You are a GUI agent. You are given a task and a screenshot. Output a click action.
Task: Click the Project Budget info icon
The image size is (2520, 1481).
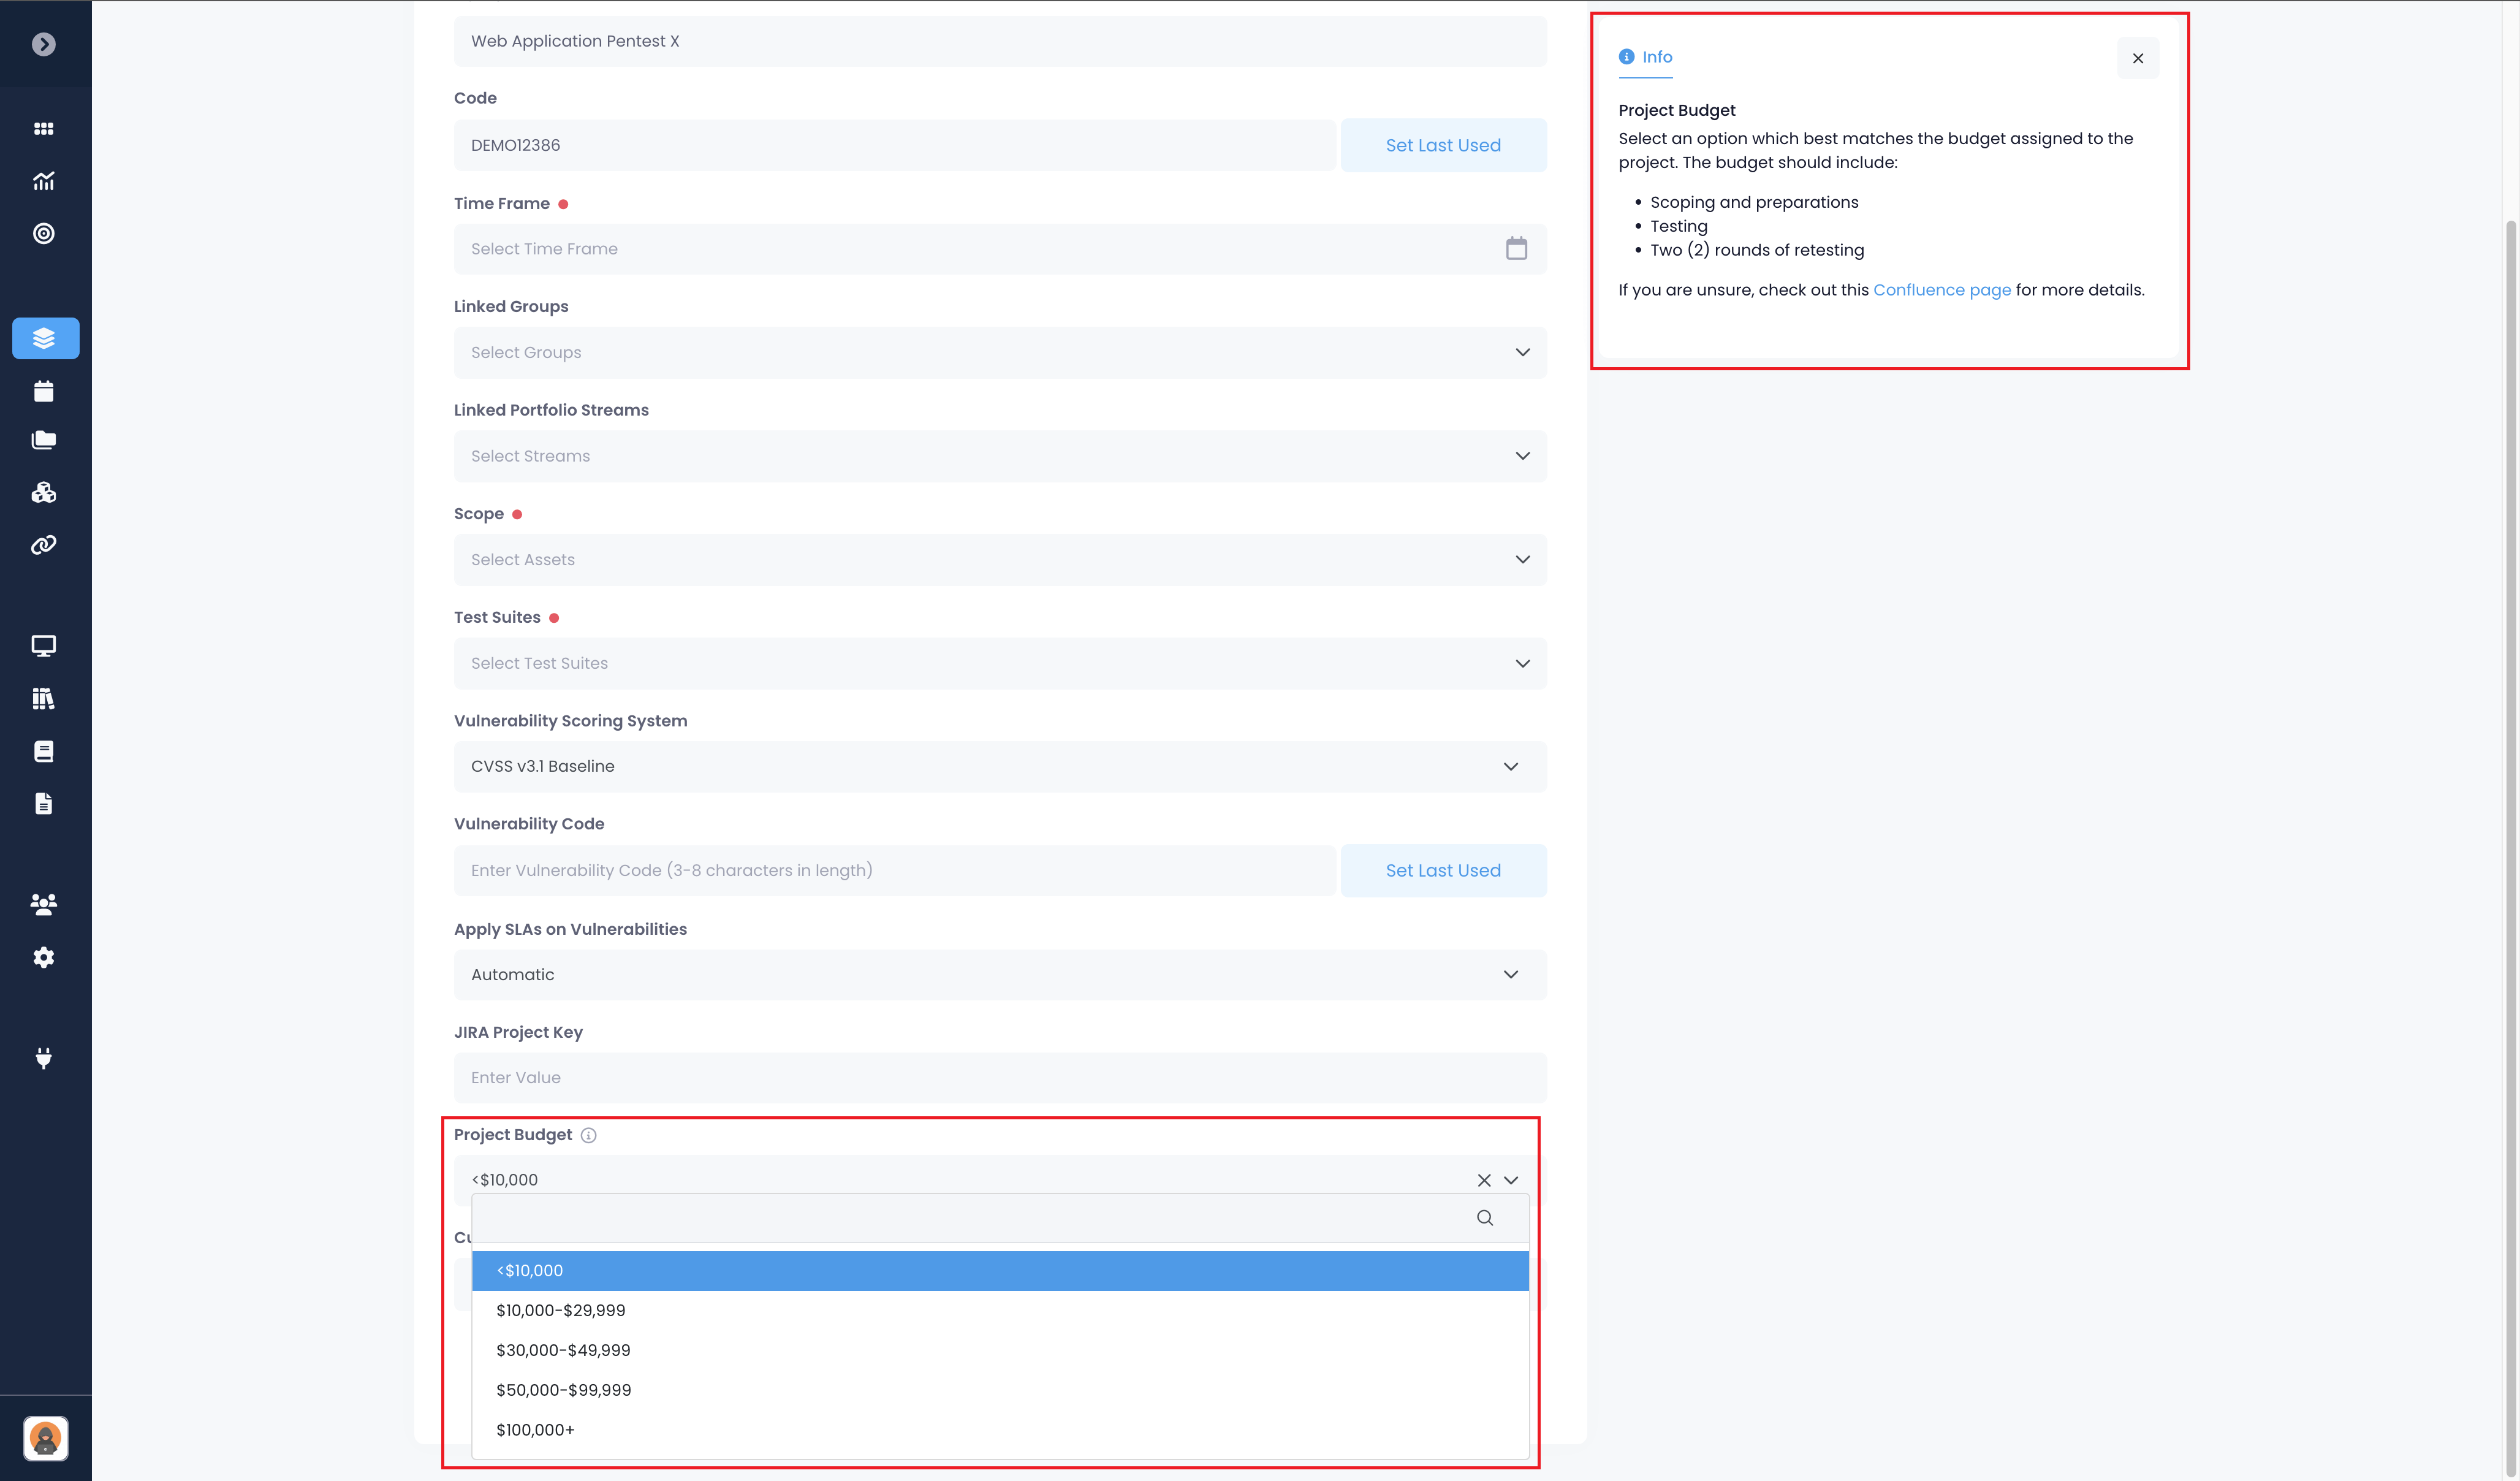coord(588,1135)
